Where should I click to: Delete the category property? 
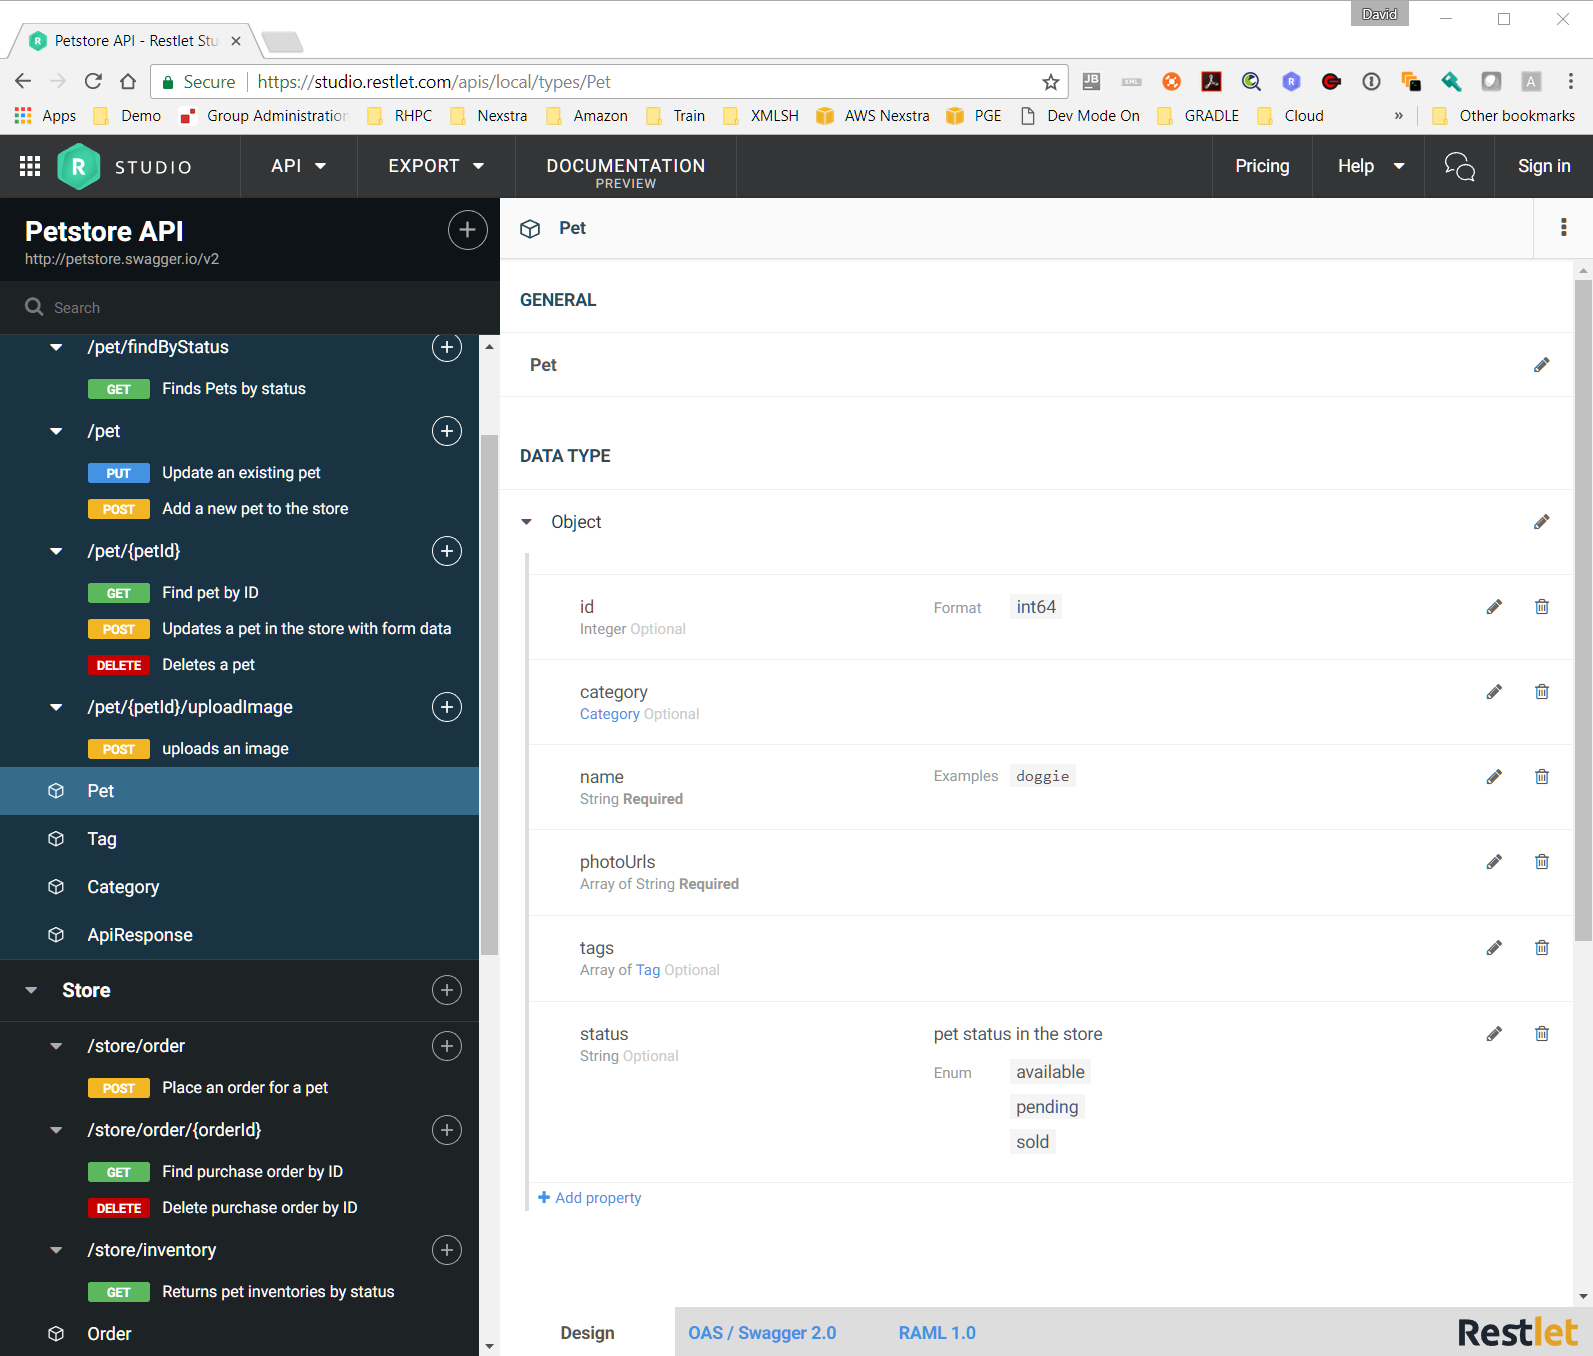1542,692
